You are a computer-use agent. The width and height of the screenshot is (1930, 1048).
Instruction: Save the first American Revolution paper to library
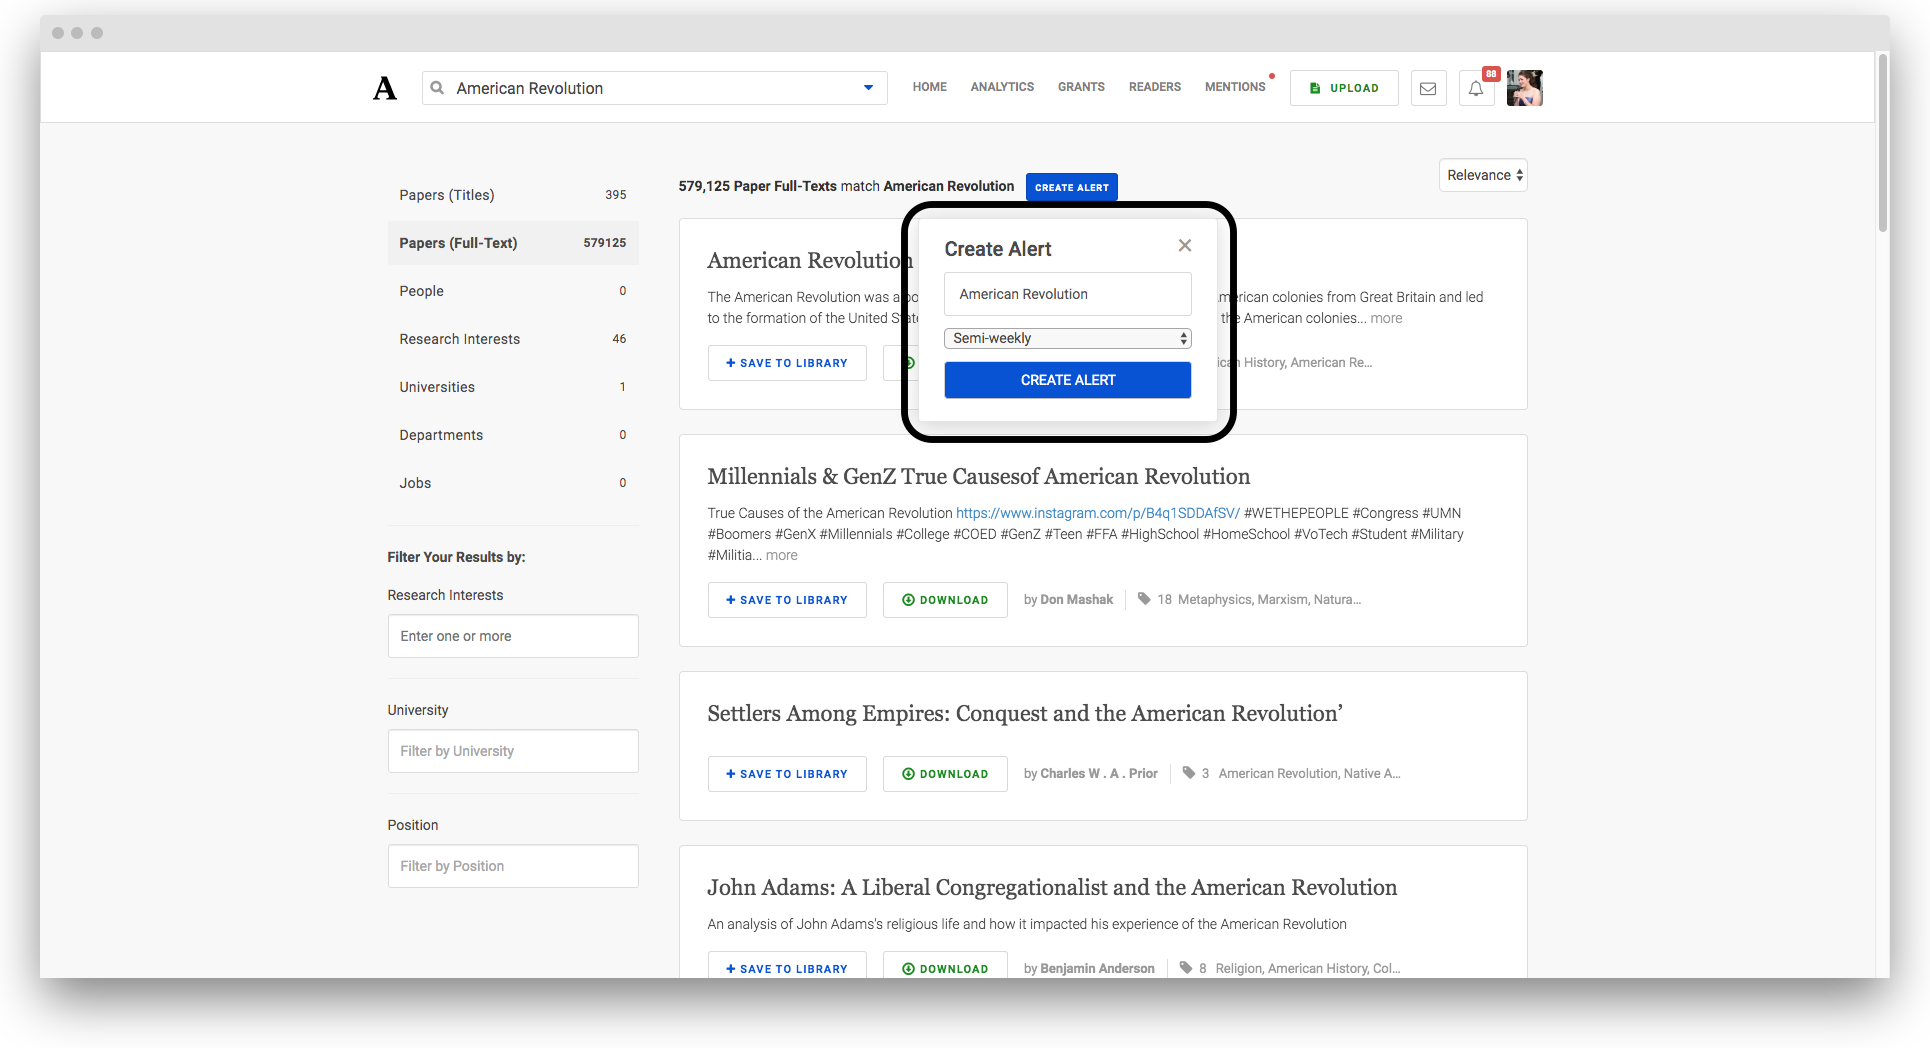coord(787,363)
